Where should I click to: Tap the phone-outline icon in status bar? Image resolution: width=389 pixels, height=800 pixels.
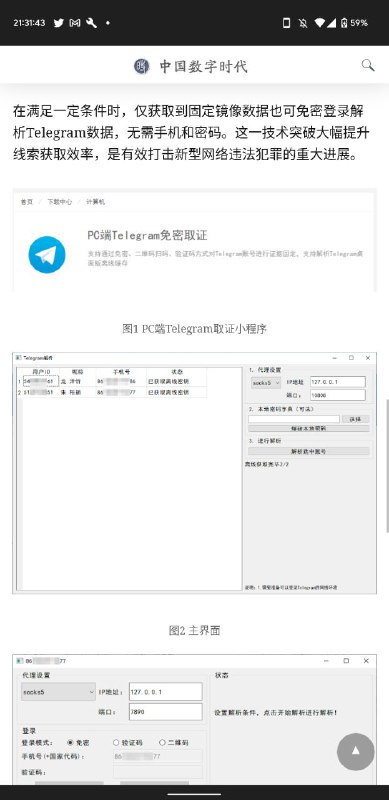click(287, 23)
